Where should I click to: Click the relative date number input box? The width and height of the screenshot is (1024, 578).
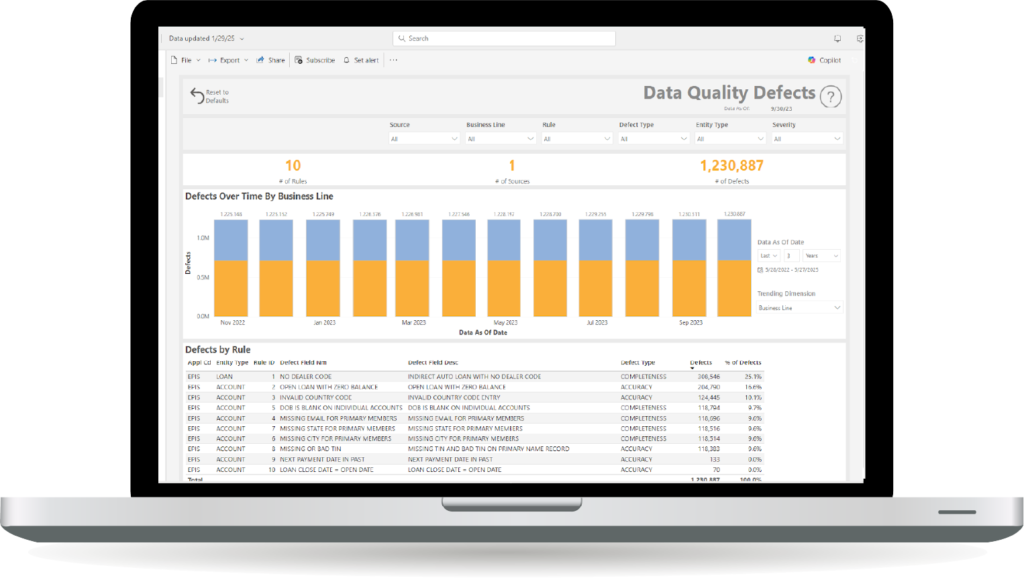click(x=792, y=256)
